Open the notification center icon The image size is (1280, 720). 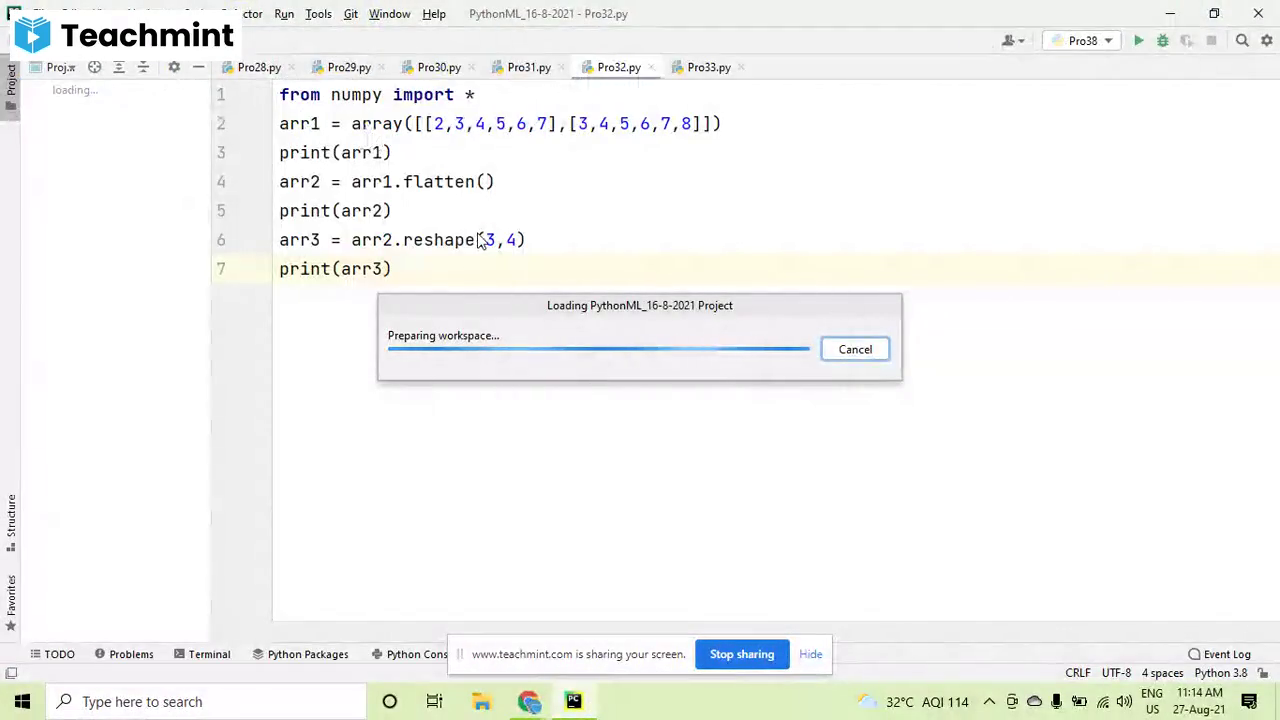(x=1249, y=702)
